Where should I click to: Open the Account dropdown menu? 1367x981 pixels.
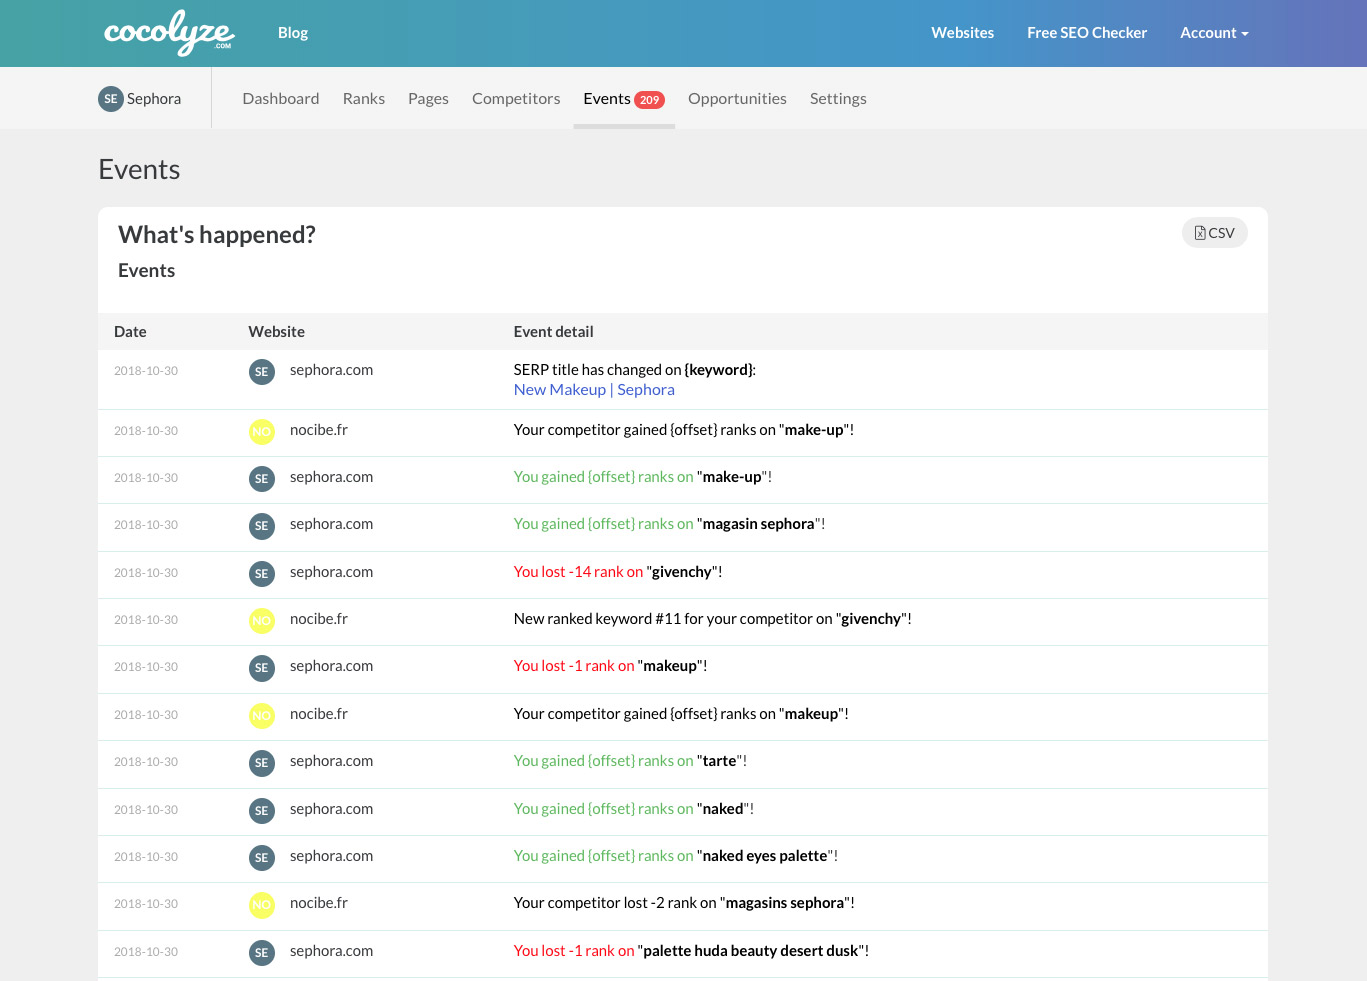coord(1214,33)
